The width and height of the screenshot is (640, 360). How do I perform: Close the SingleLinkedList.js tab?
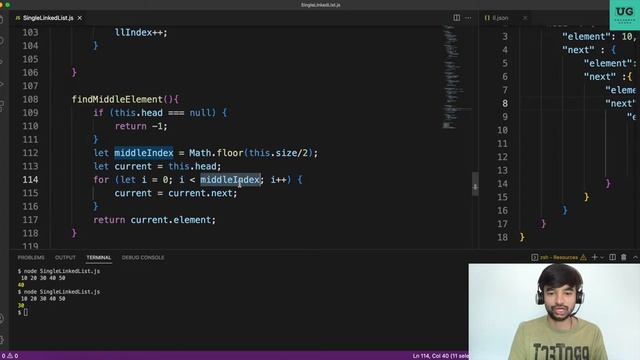[80, 18]
